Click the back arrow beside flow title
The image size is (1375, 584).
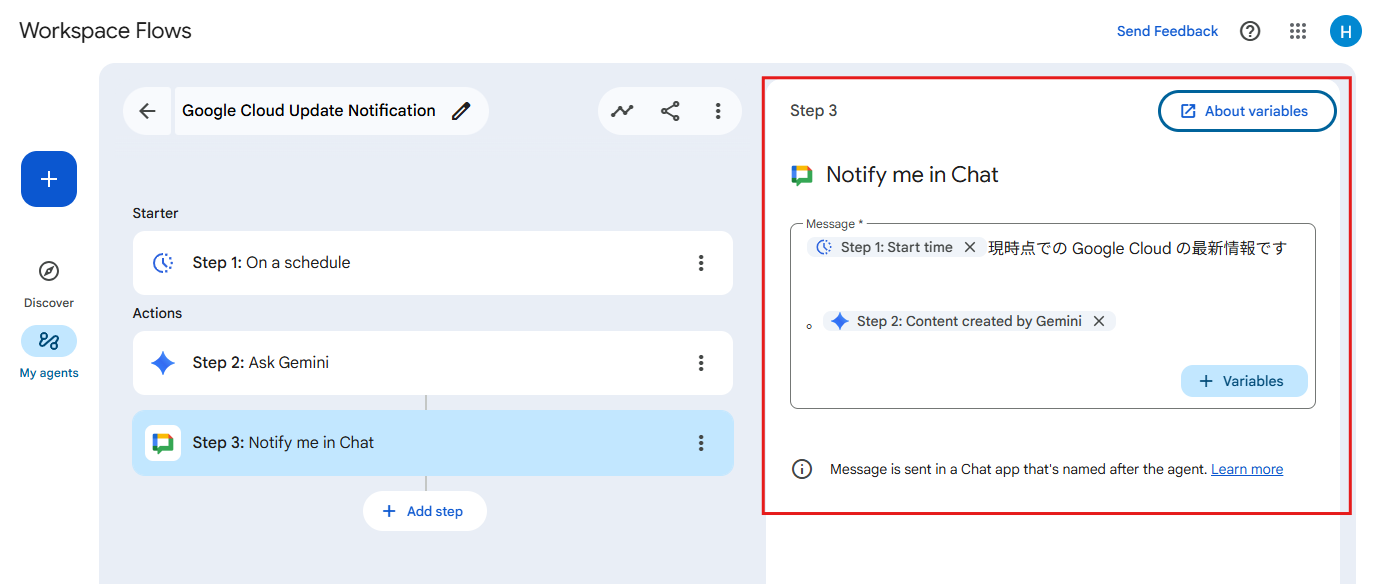pos(148,111)
